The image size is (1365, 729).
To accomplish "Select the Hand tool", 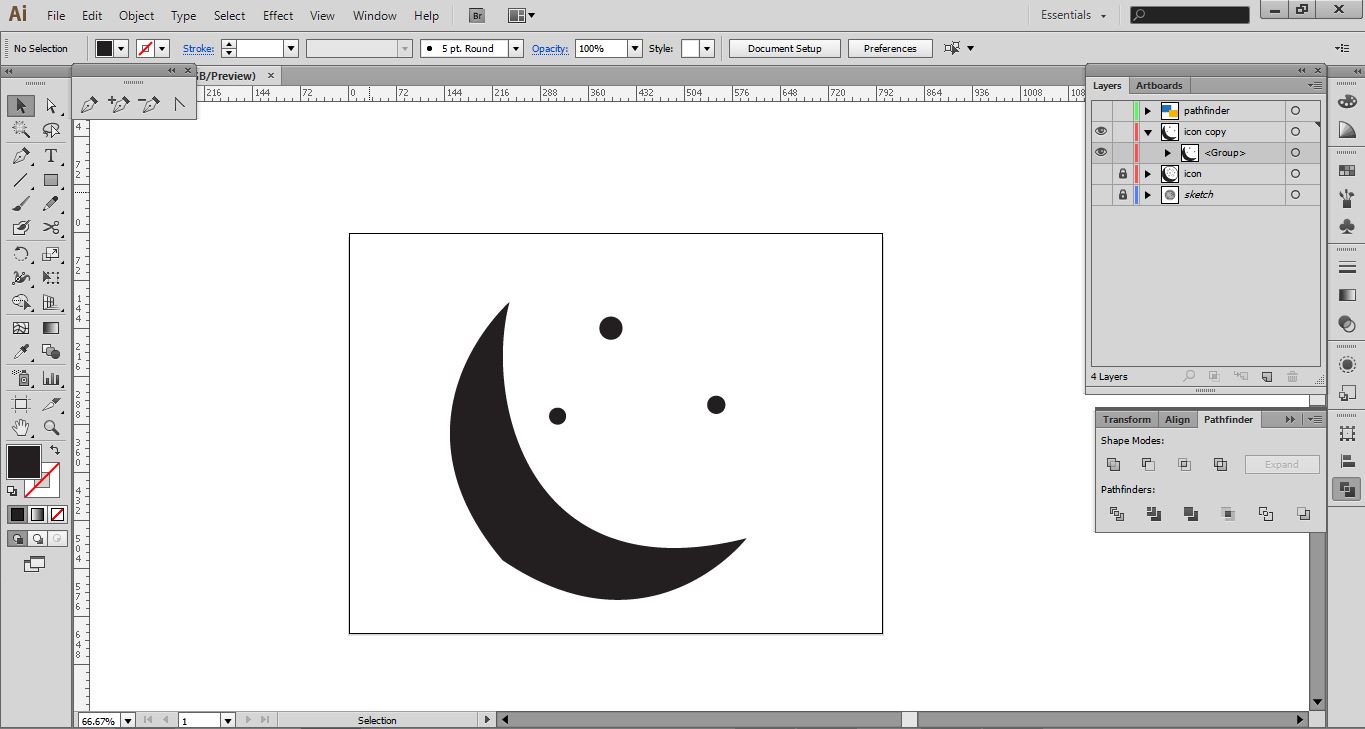I will [x=21, y=428].
